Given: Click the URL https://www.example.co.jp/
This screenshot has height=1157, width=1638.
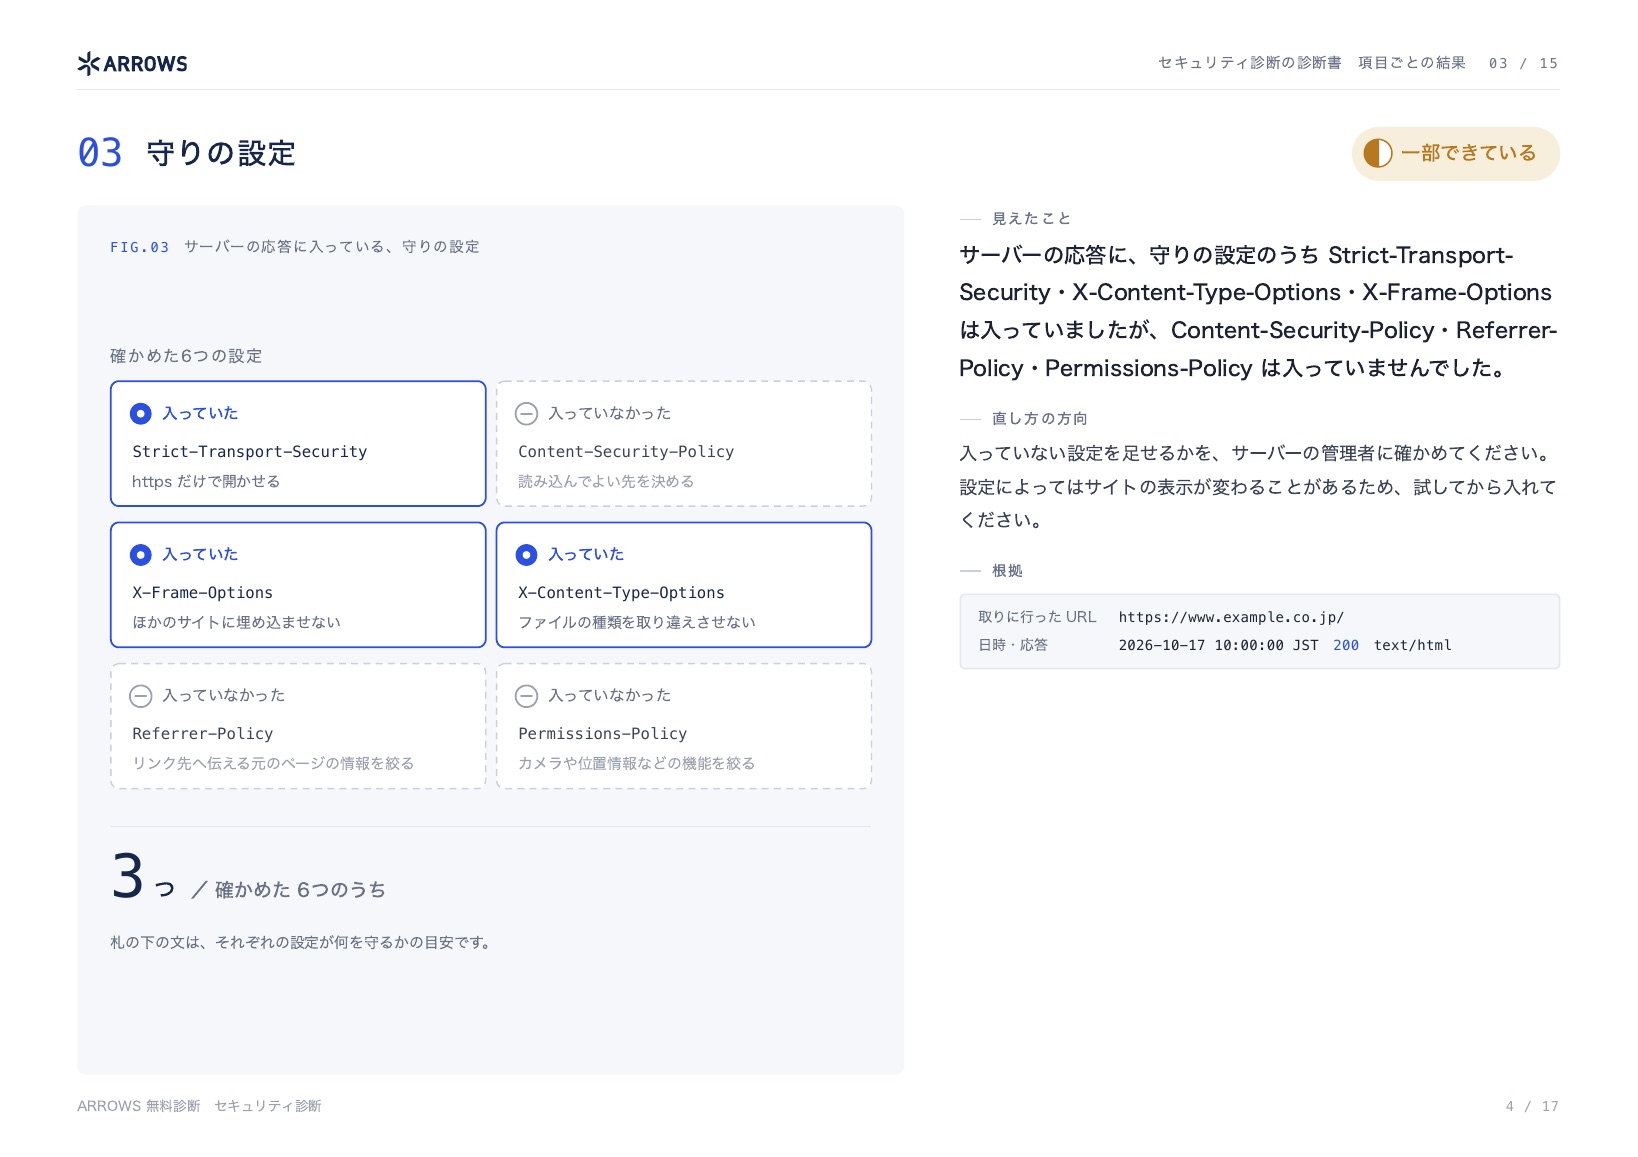Looking at the screenshot, I should 1231,617.
